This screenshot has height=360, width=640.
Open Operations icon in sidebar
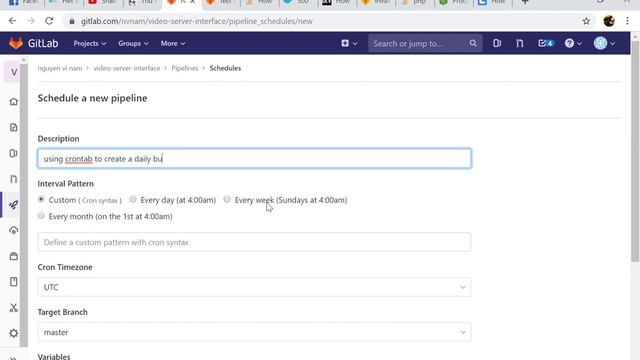(13, 230)
